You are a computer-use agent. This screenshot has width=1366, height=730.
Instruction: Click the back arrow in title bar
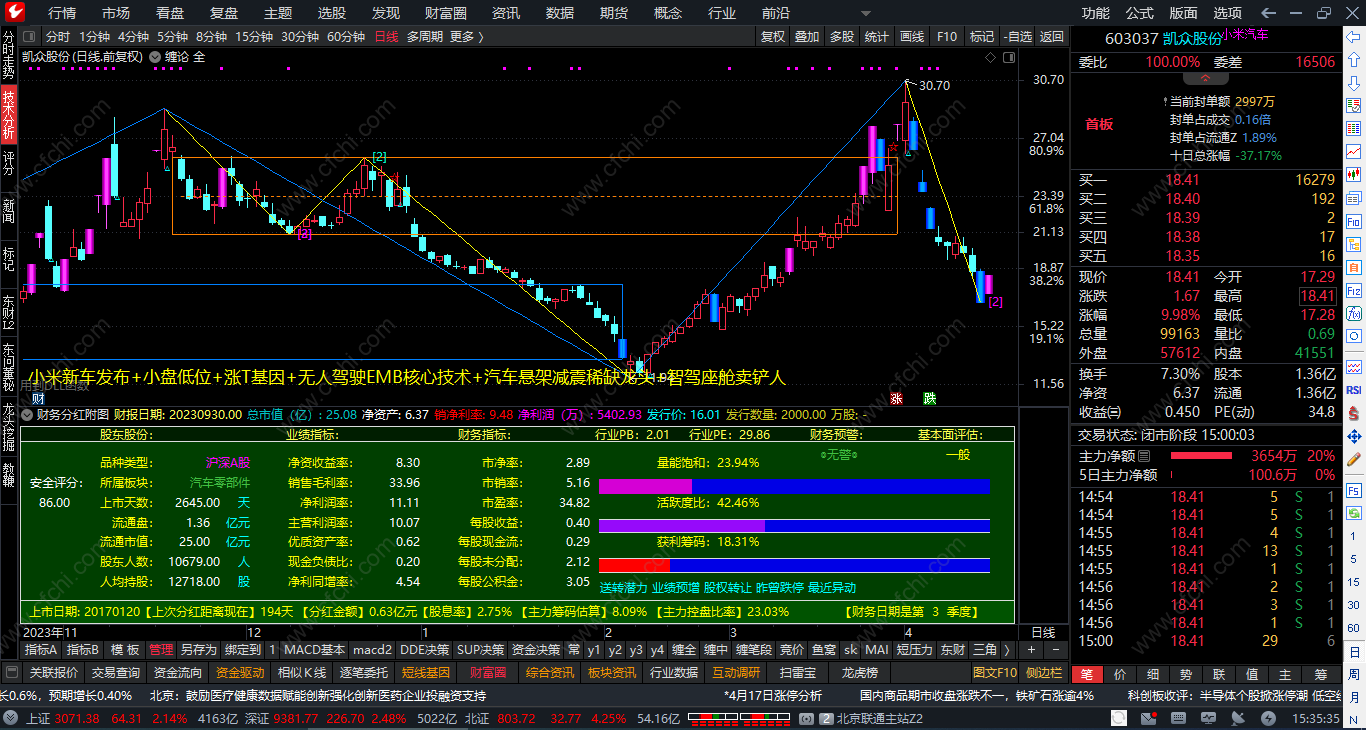coord(1268,13)
